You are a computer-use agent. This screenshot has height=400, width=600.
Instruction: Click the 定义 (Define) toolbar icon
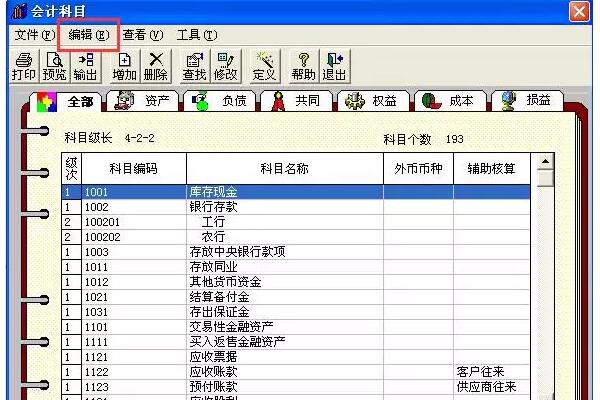click(x=264, y=66)
